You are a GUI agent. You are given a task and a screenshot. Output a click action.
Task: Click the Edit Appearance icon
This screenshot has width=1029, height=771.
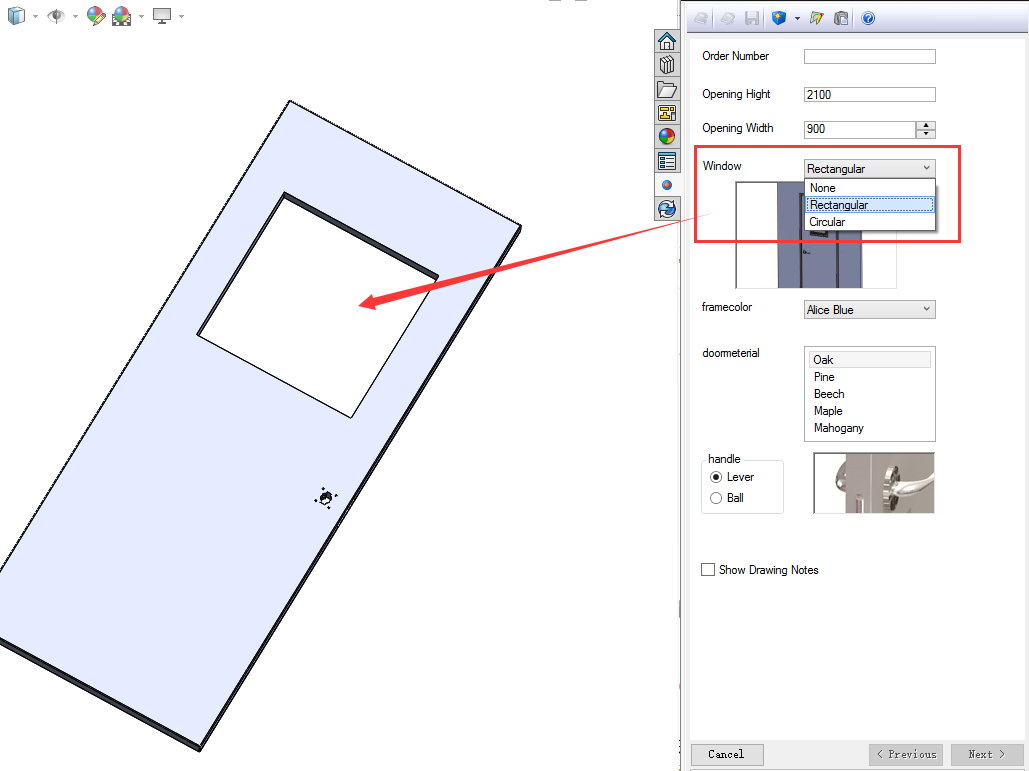tap(95, 16)
